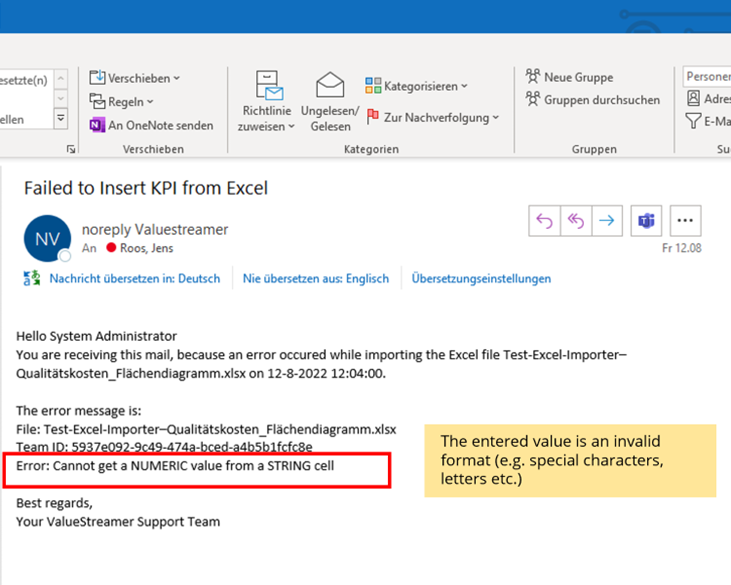
Task: Open the Kategorisieren dropdown
Action: pyautogui.click(x=417, y=86)
